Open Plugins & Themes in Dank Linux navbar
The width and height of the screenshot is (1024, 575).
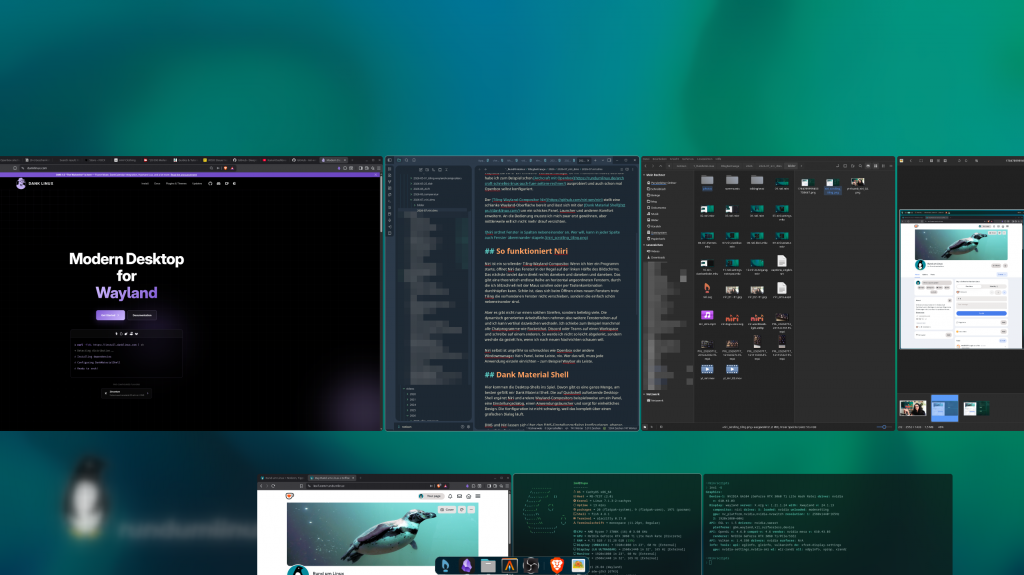[x=176, y=184]
